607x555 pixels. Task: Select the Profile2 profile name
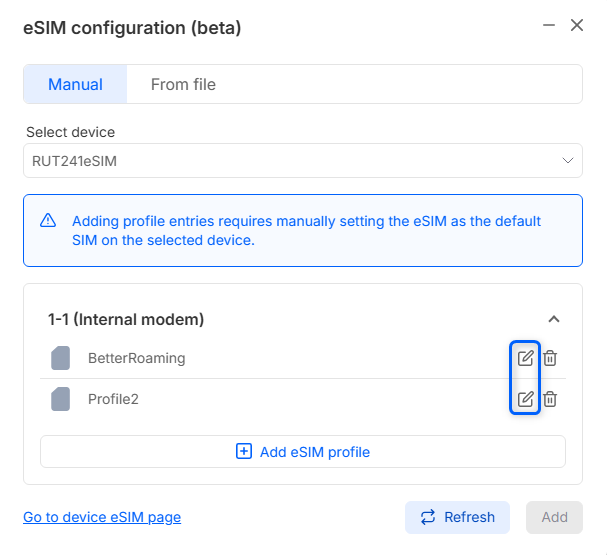coord(113,399)
